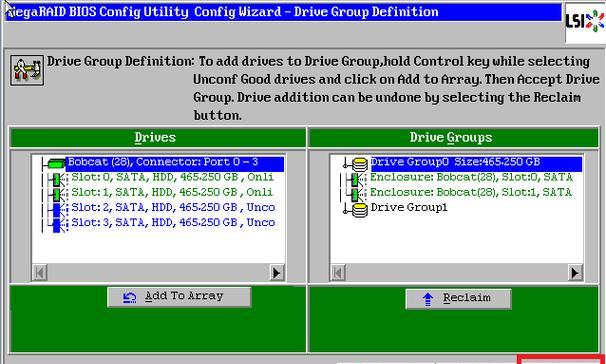Click the Drive Groups panel header
Image resolution: width=606 pixels, height=364 pixels.
[x=453, y=138]
